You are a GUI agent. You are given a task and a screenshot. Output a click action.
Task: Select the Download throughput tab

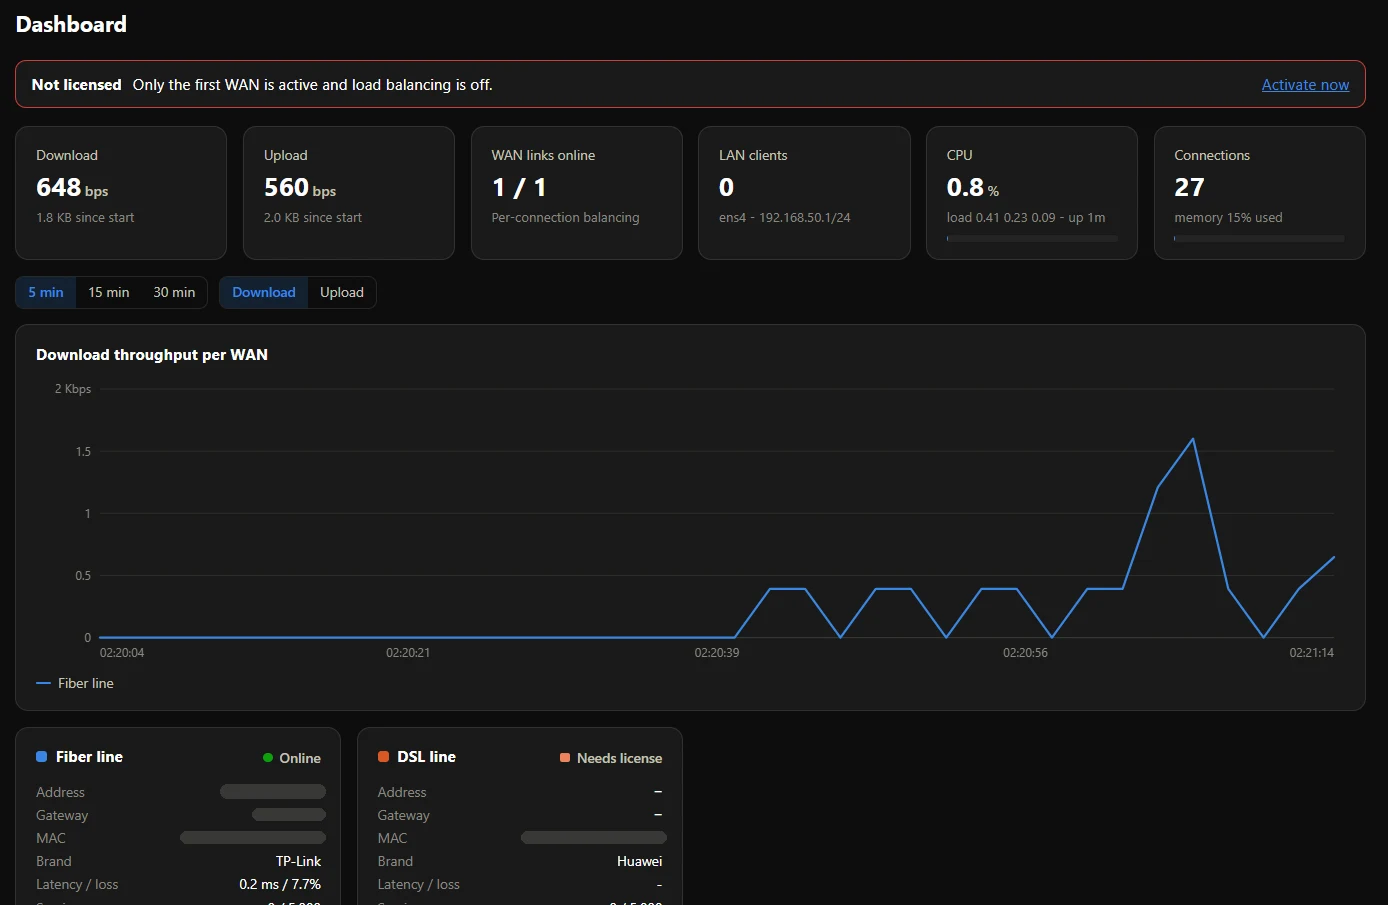click(264, 292)
